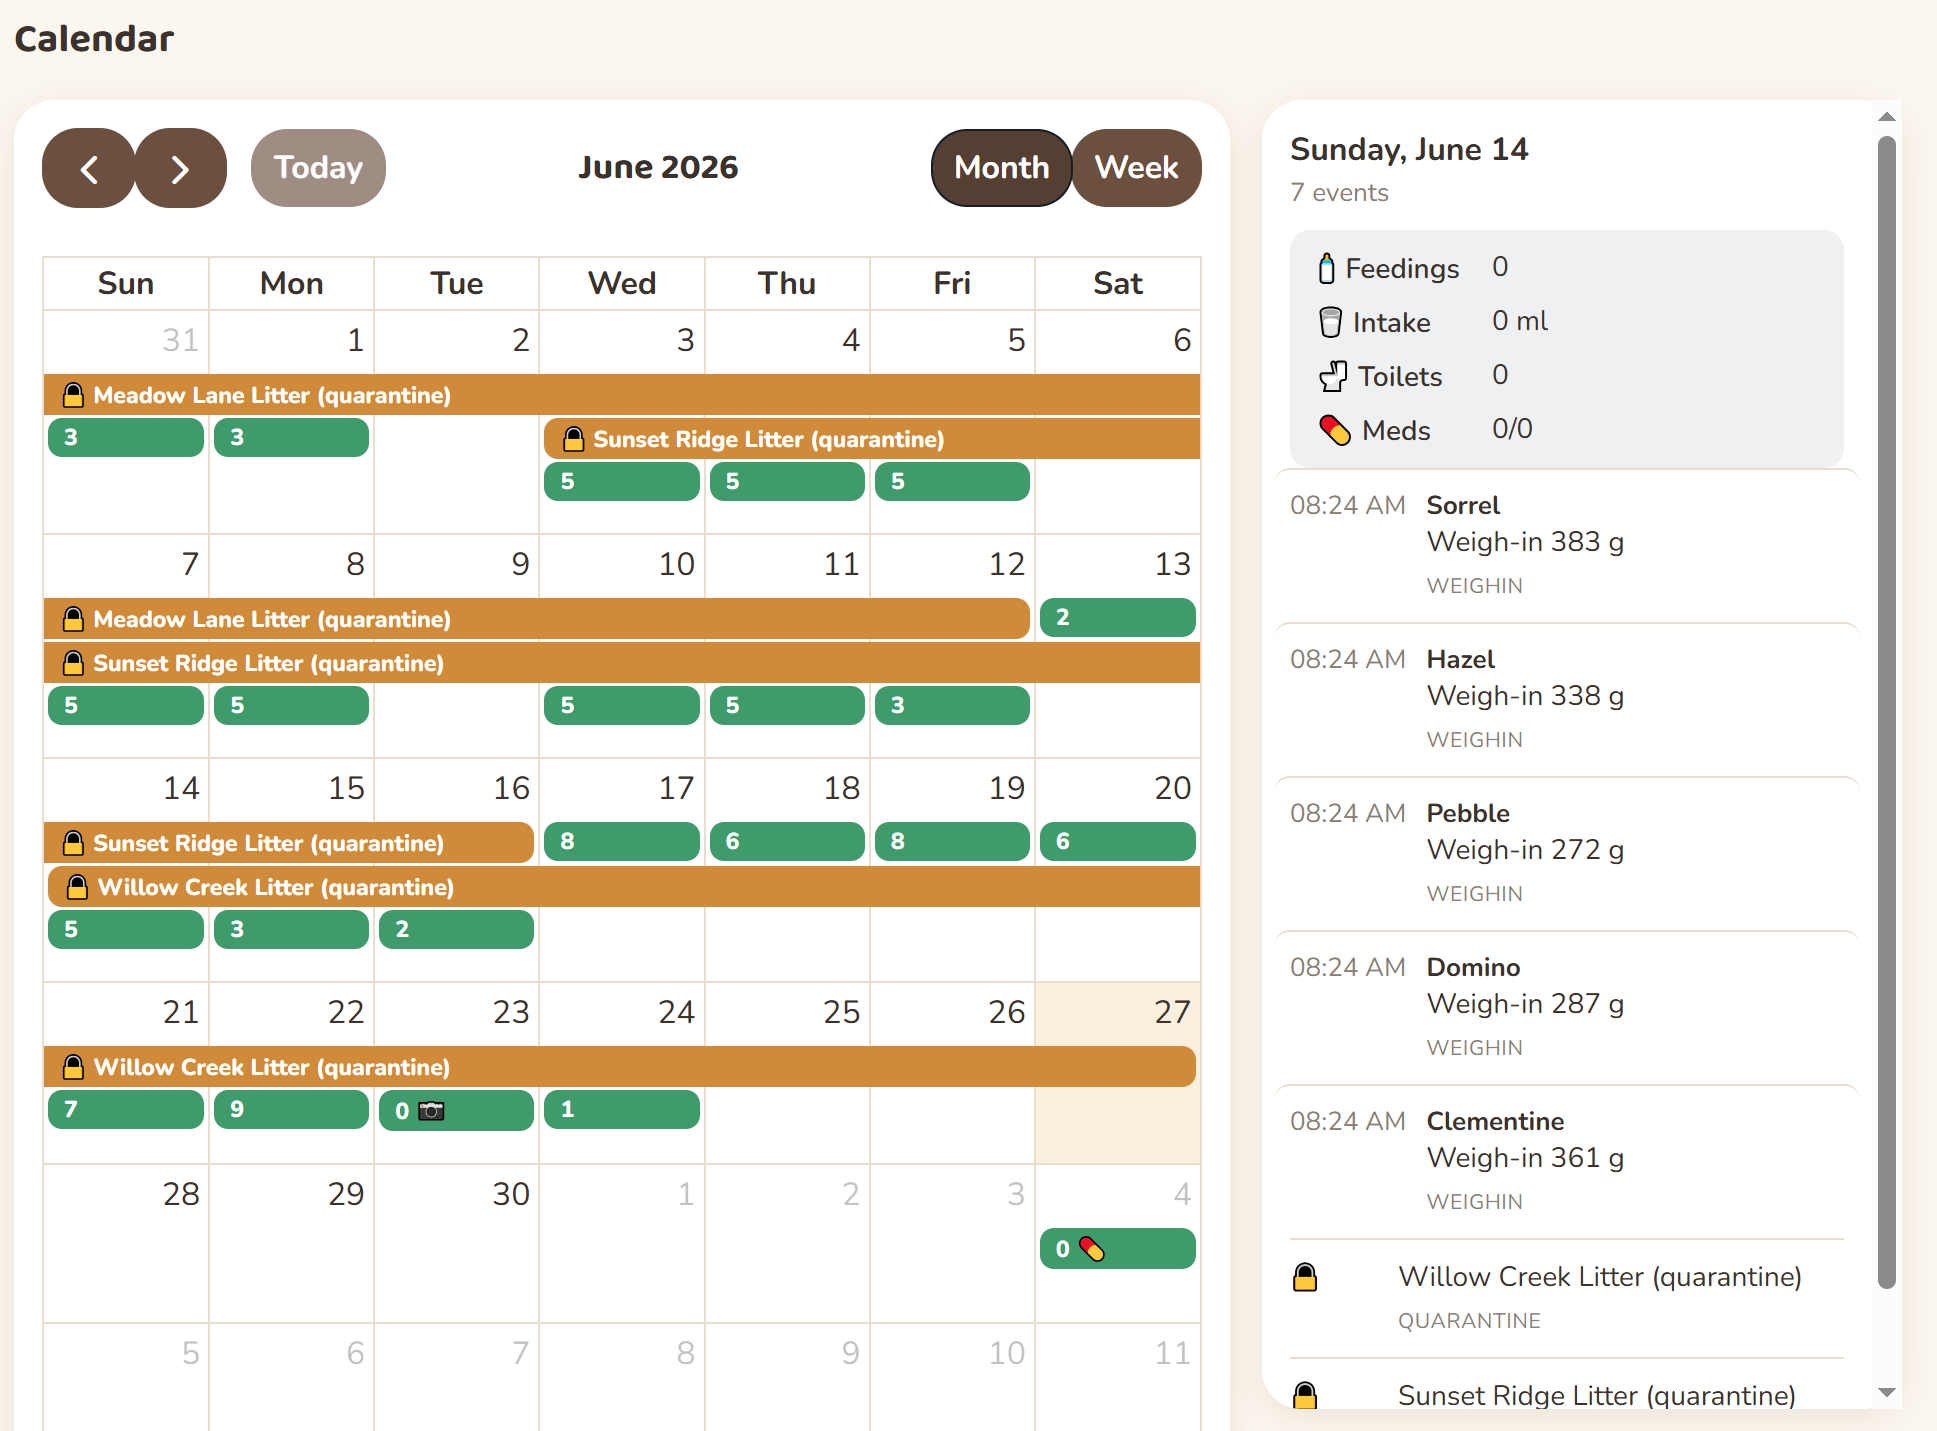Open green event chip '5' on June 3
Viewport: 1937px width, 1431px height.
click(x=621, y=482)
